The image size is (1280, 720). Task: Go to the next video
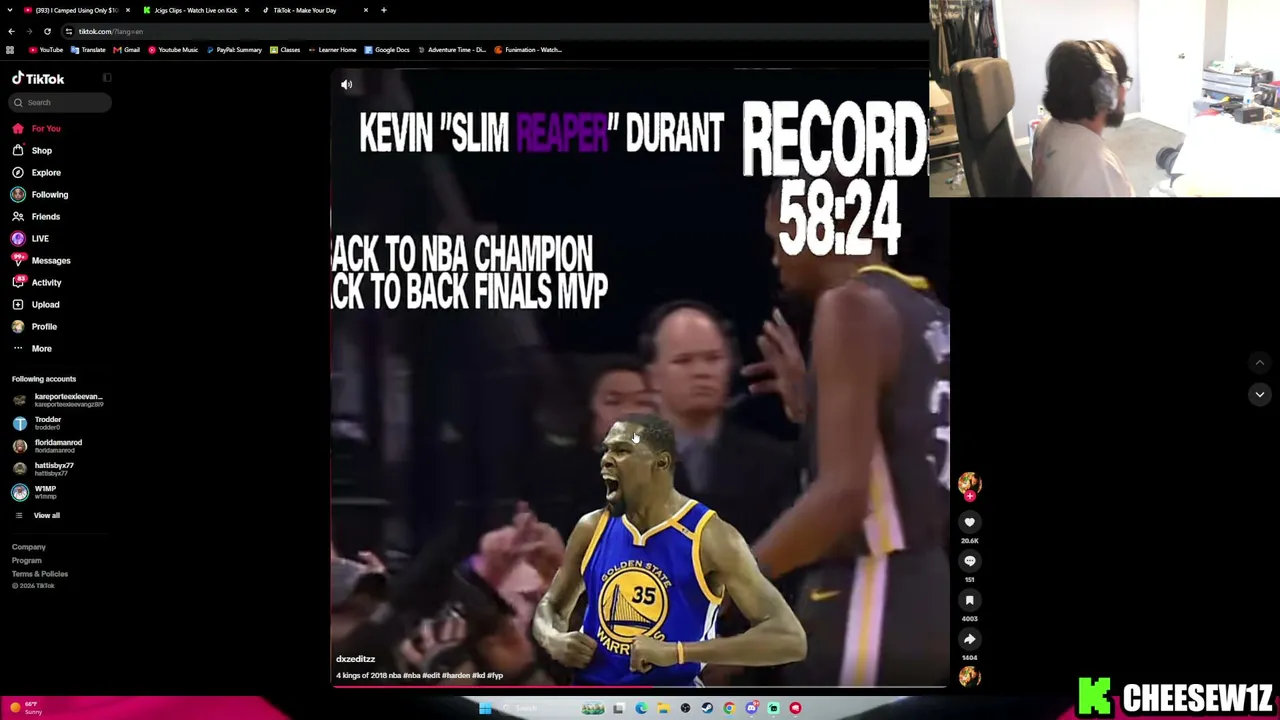coord(1259,395)
